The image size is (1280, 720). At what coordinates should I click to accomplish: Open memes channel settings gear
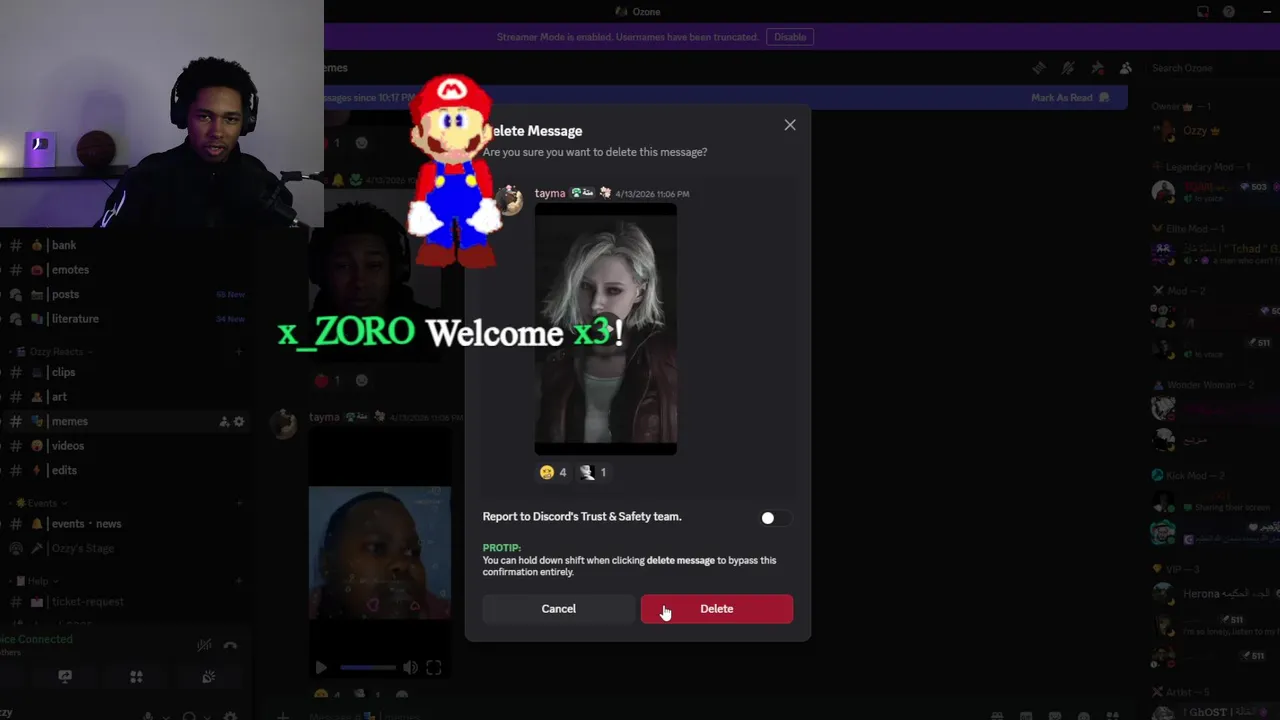coord(239,422)
